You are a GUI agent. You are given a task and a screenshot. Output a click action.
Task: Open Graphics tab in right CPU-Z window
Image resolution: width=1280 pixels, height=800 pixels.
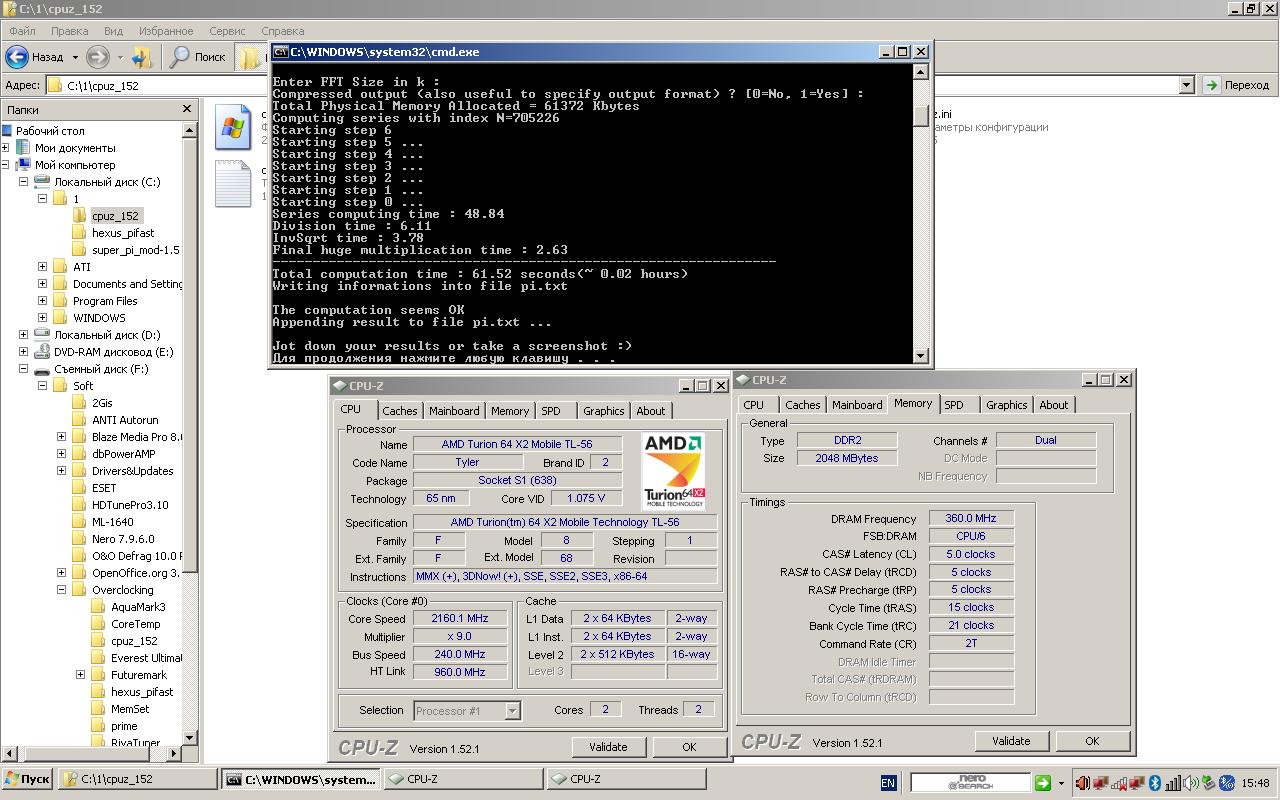tap(1006, 405)
